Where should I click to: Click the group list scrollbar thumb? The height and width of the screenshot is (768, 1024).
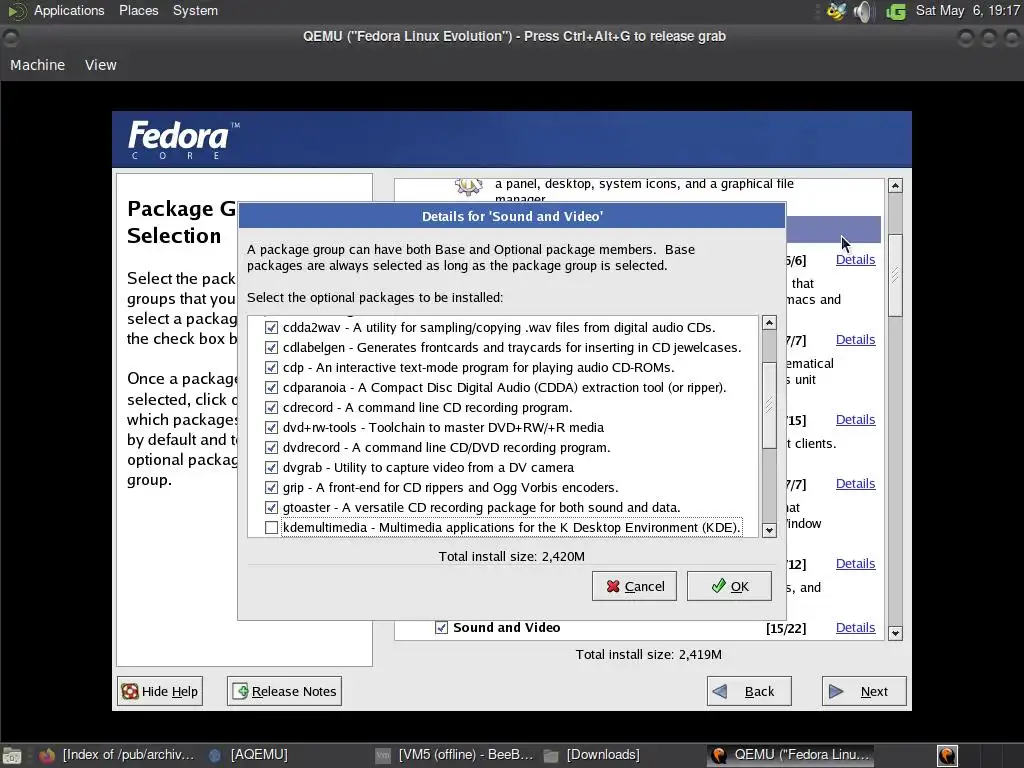click(895, 275)
